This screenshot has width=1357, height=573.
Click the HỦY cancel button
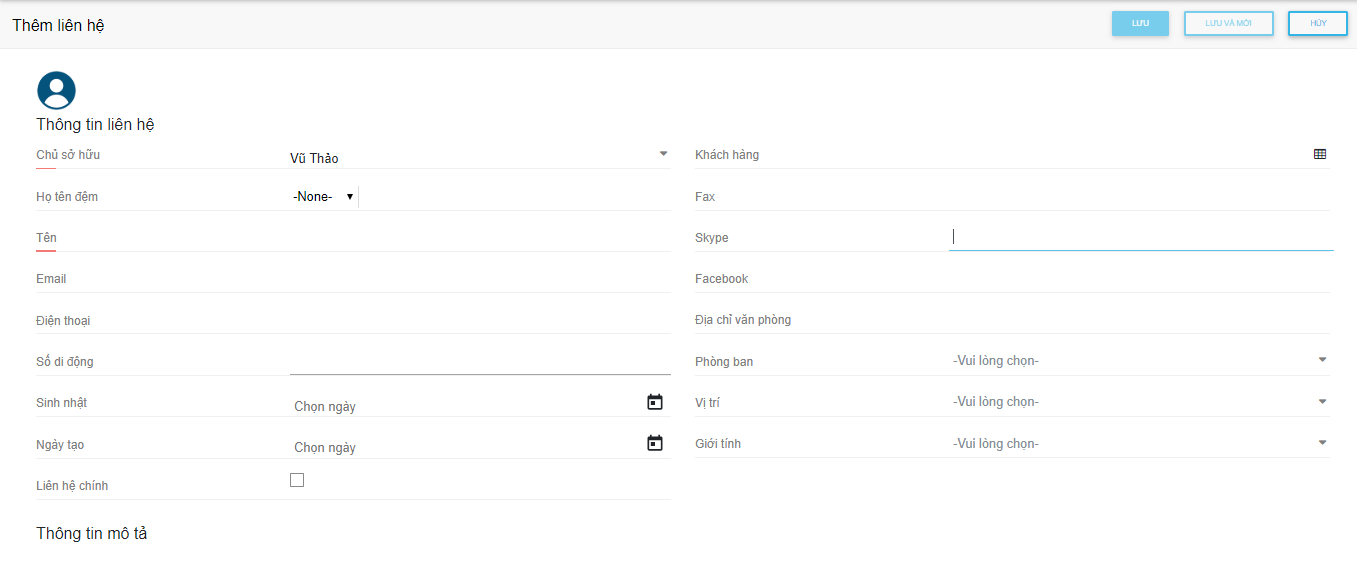1317,23
